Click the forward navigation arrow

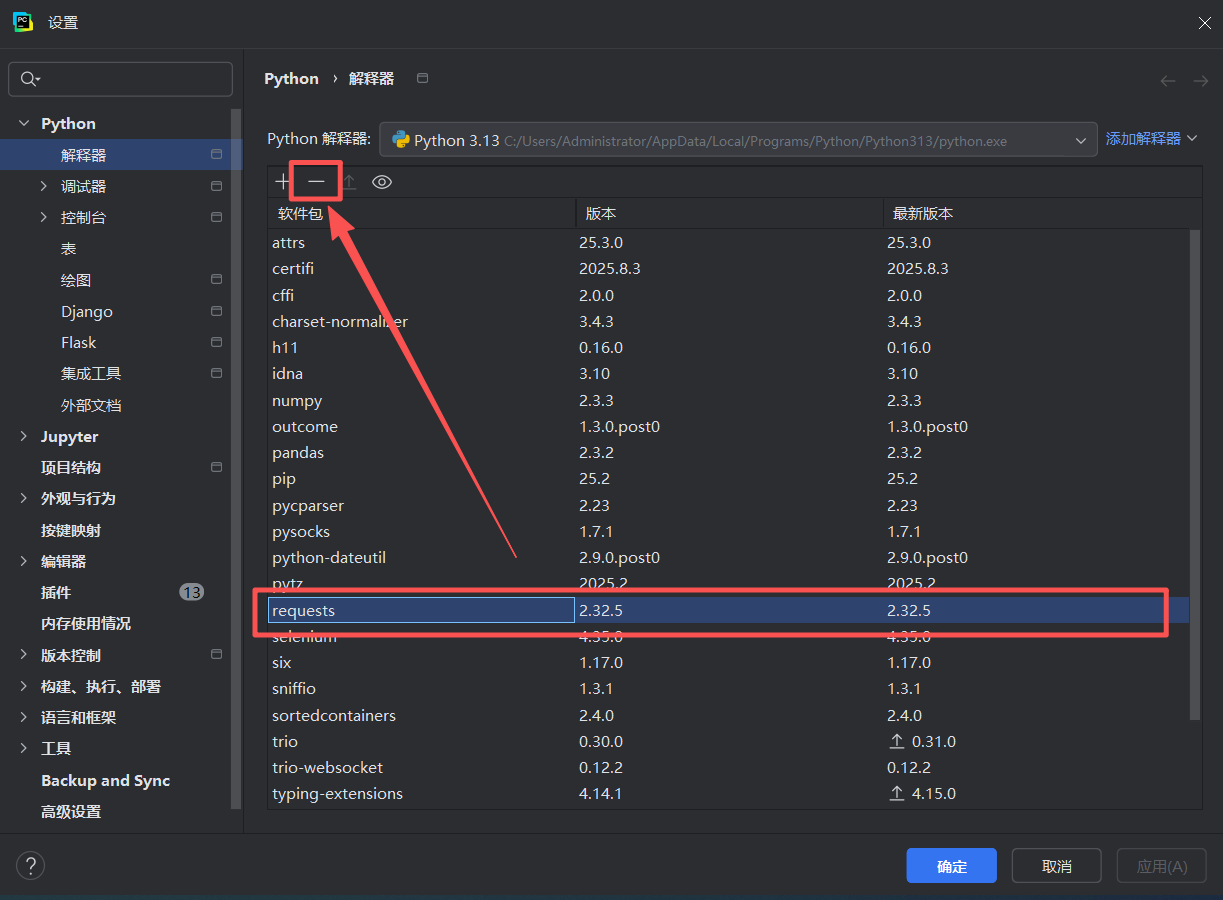tap(1200, 80)
